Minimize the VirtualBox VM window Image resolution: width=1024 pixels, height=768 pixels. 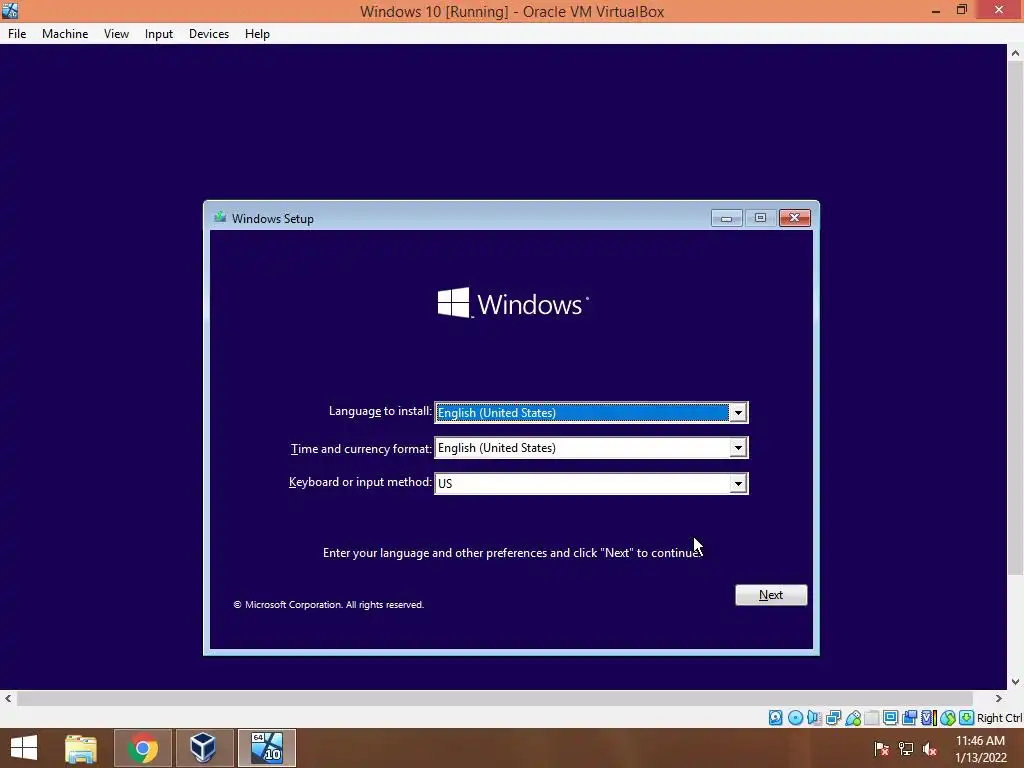click(936, 10)
